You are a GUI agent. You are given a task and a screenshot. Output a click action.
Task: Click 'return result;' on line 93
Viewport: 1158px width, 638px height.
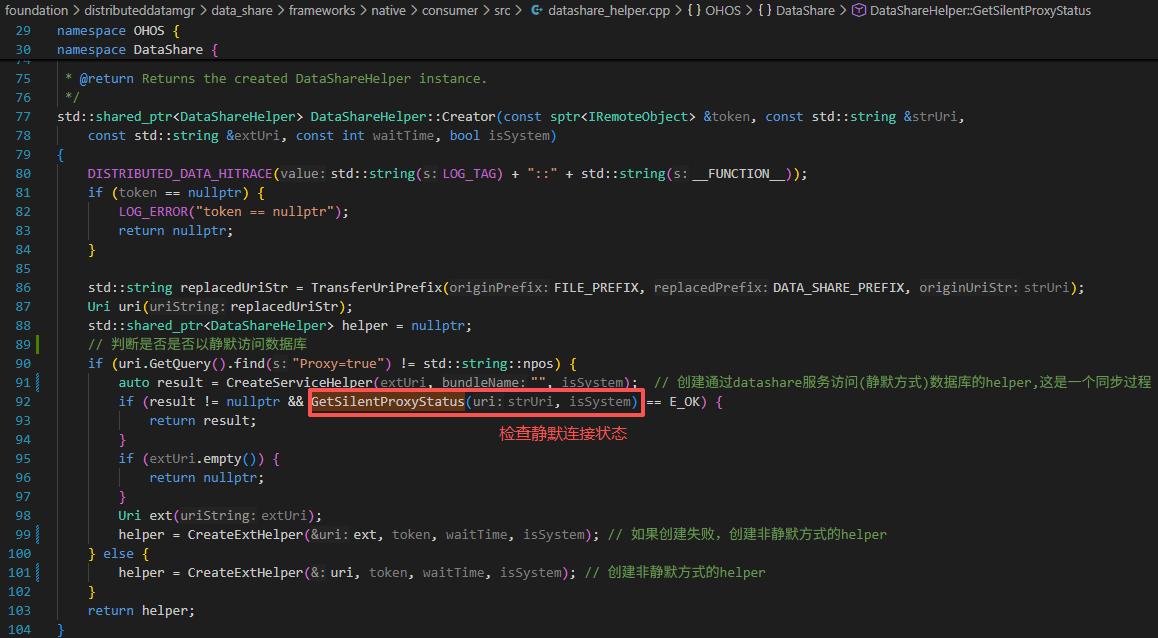(203, 420)
